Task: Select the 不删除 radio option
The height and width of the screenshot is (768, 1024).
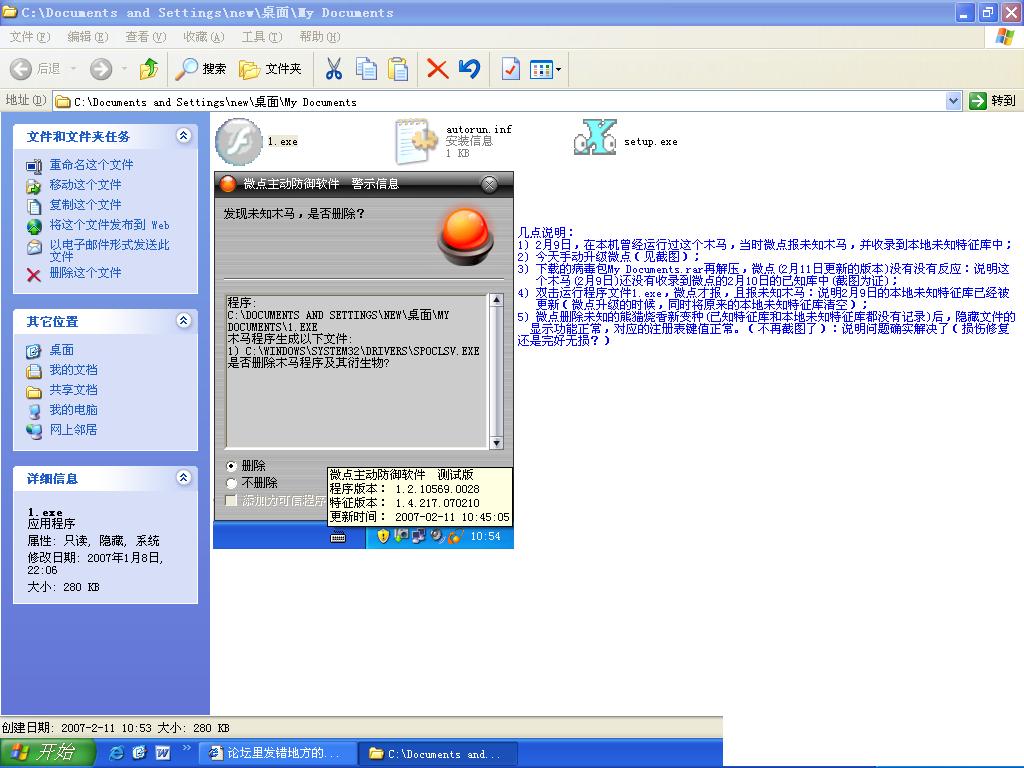Action: pos(231,483)
